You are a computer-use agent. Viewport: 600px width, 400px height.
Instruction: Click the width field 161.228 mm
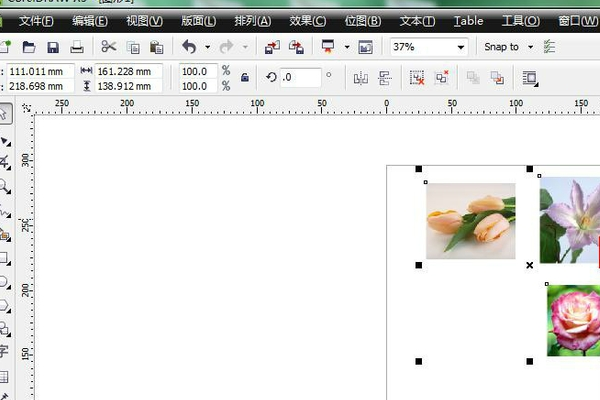coord(129,71)
